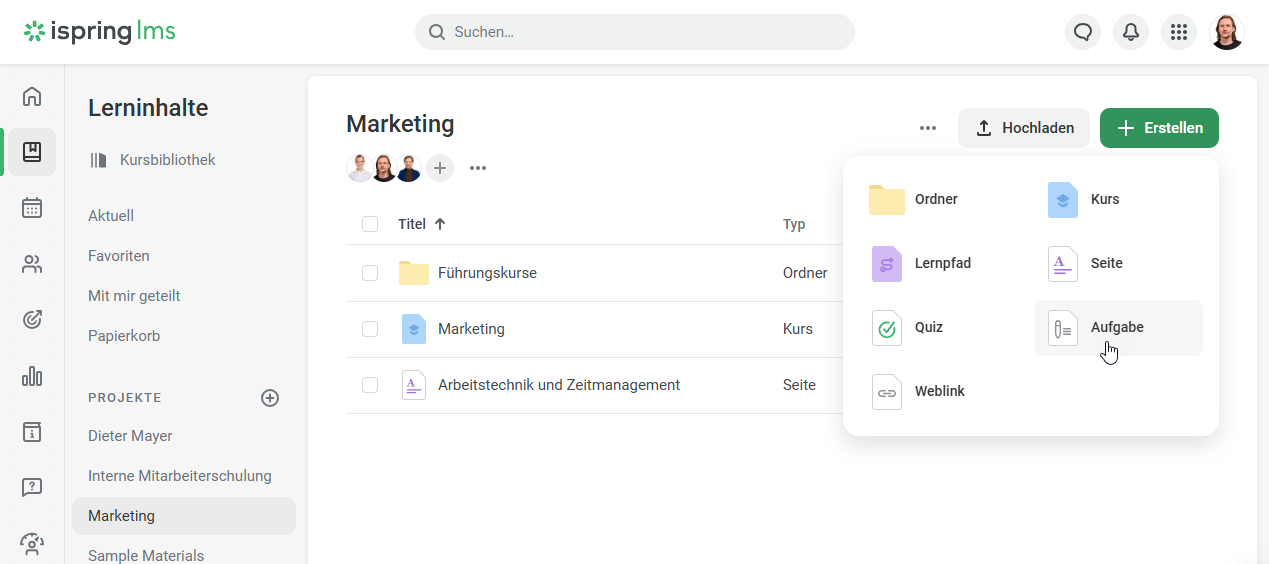
Task: Open the more options menu beside Hochladen
Action: [x=928, y=128]
